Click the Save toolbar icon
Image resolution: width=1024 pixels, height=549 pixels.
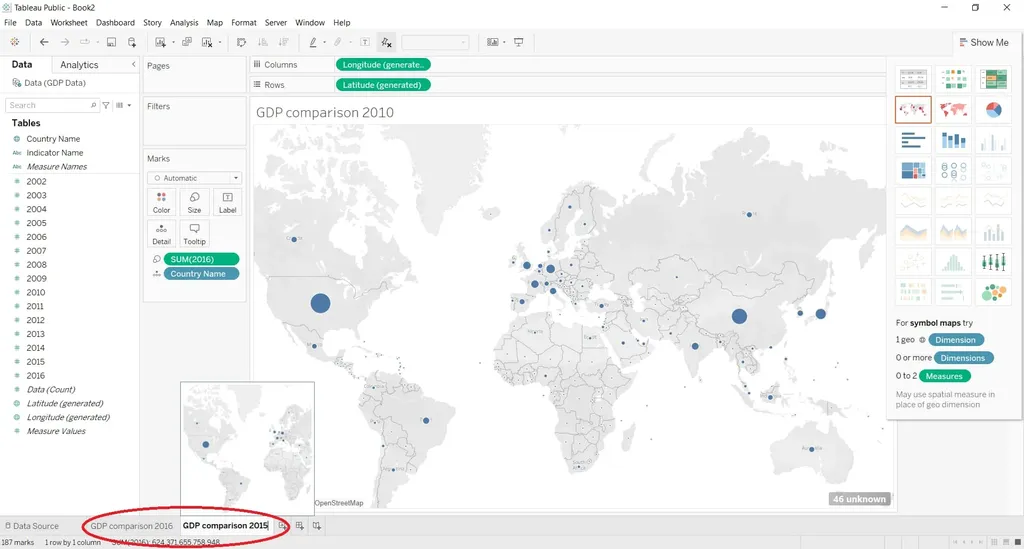(x=110, y=42)
